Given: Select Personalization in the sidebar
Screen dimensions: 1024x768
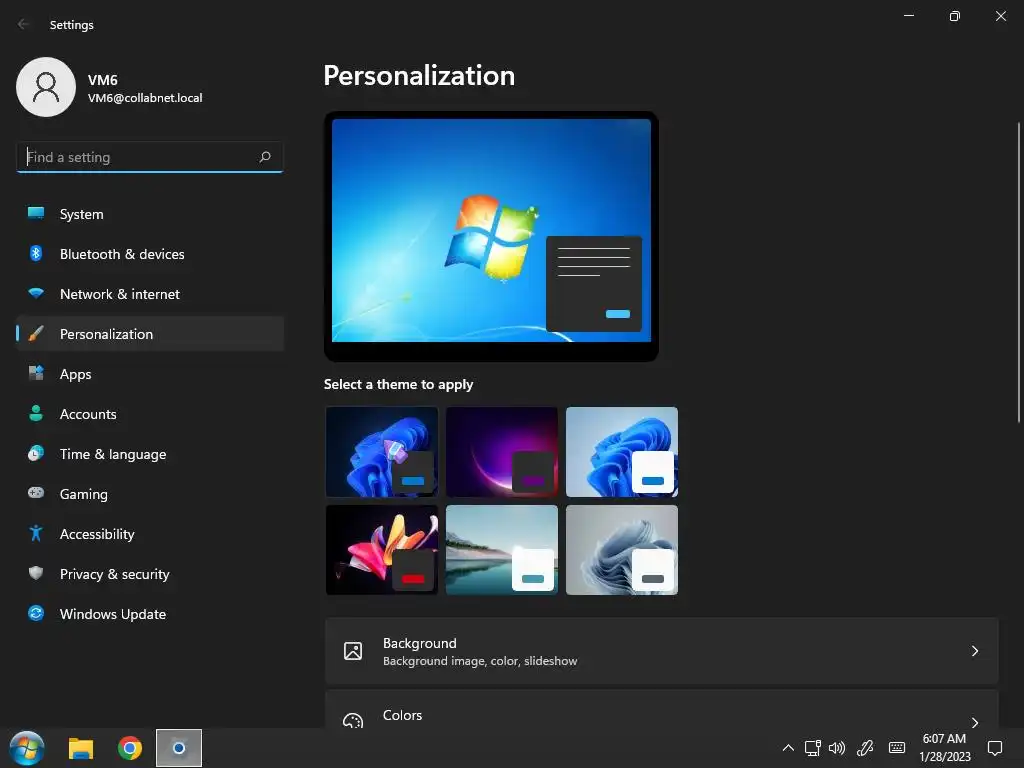Looking at the screenshot, I should pyautogui.click(x=150, y=334).
